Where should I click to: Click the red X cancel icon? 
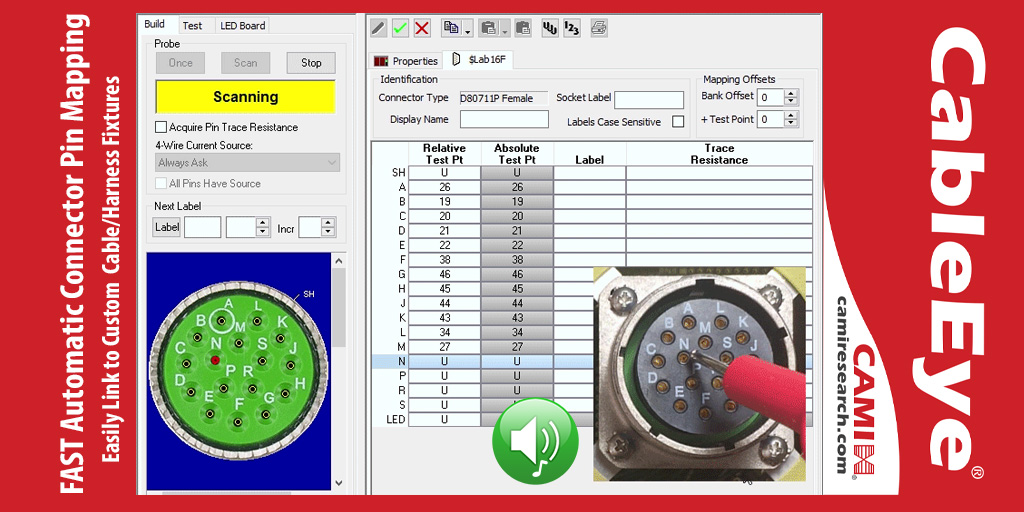tap(423, 28)
